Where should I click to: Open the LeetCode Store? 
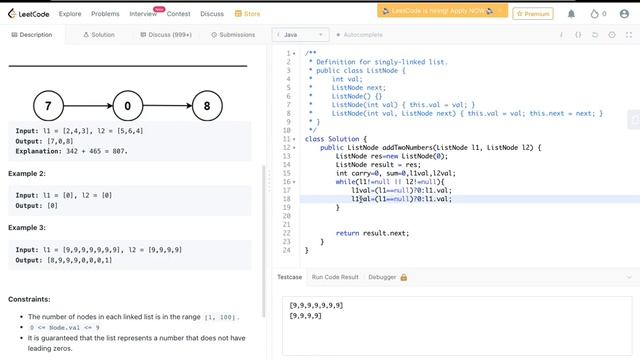[247, 14]
